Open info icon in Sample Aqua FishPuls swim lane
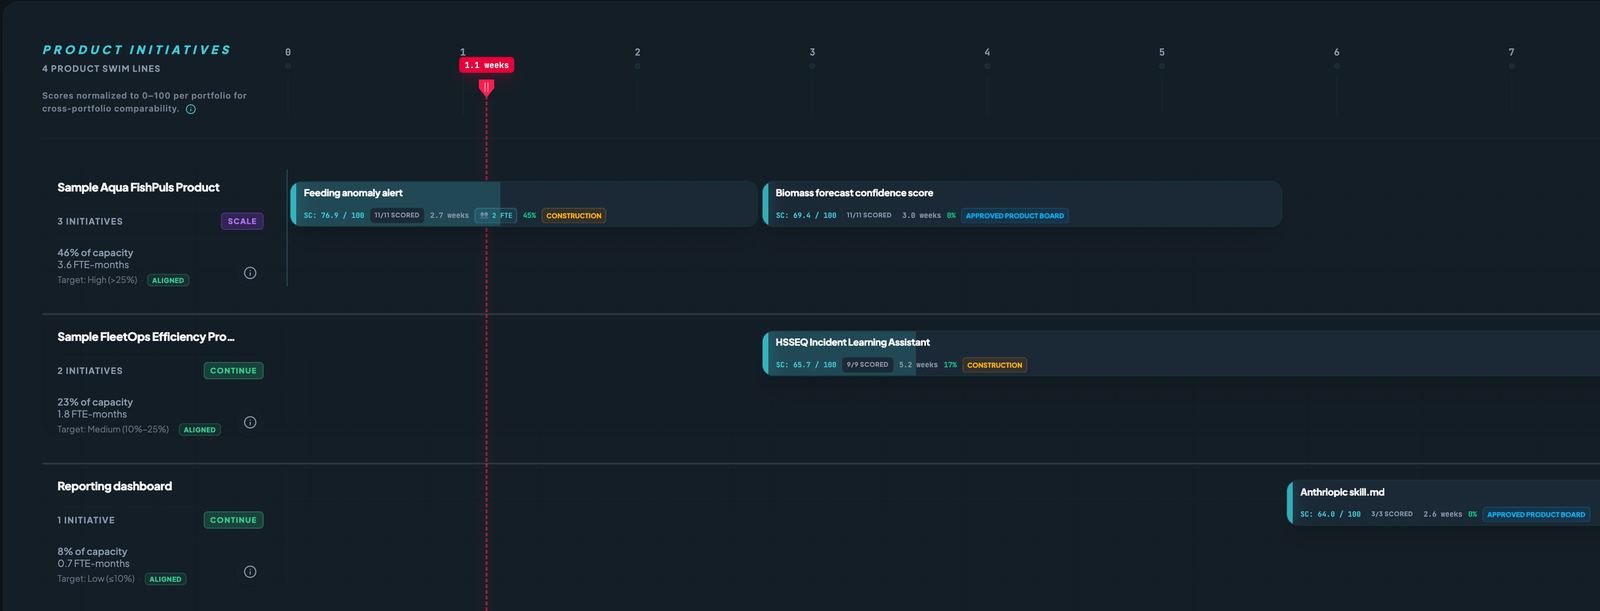 click(x=250, y=273)
